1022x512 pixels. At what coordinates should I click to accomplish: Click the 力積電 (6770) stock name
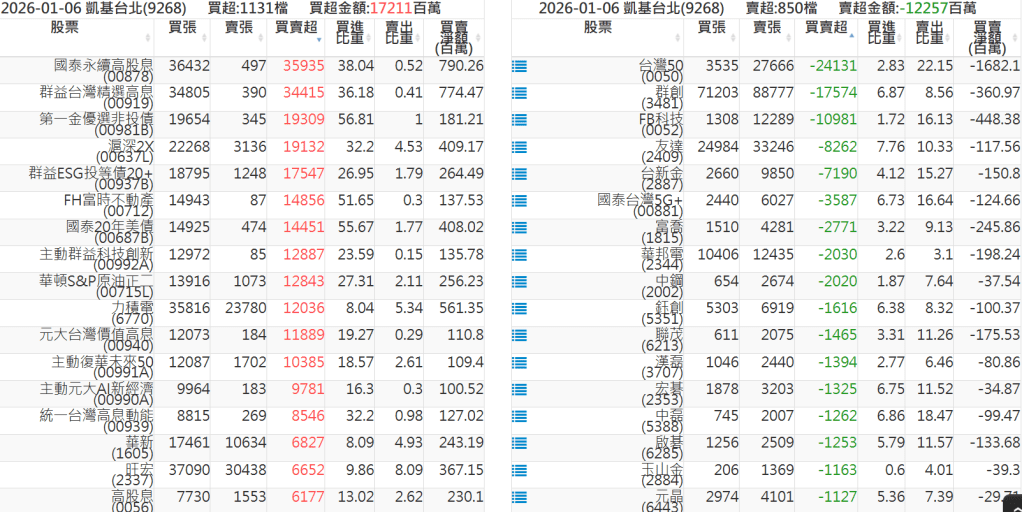pos(131,313)
